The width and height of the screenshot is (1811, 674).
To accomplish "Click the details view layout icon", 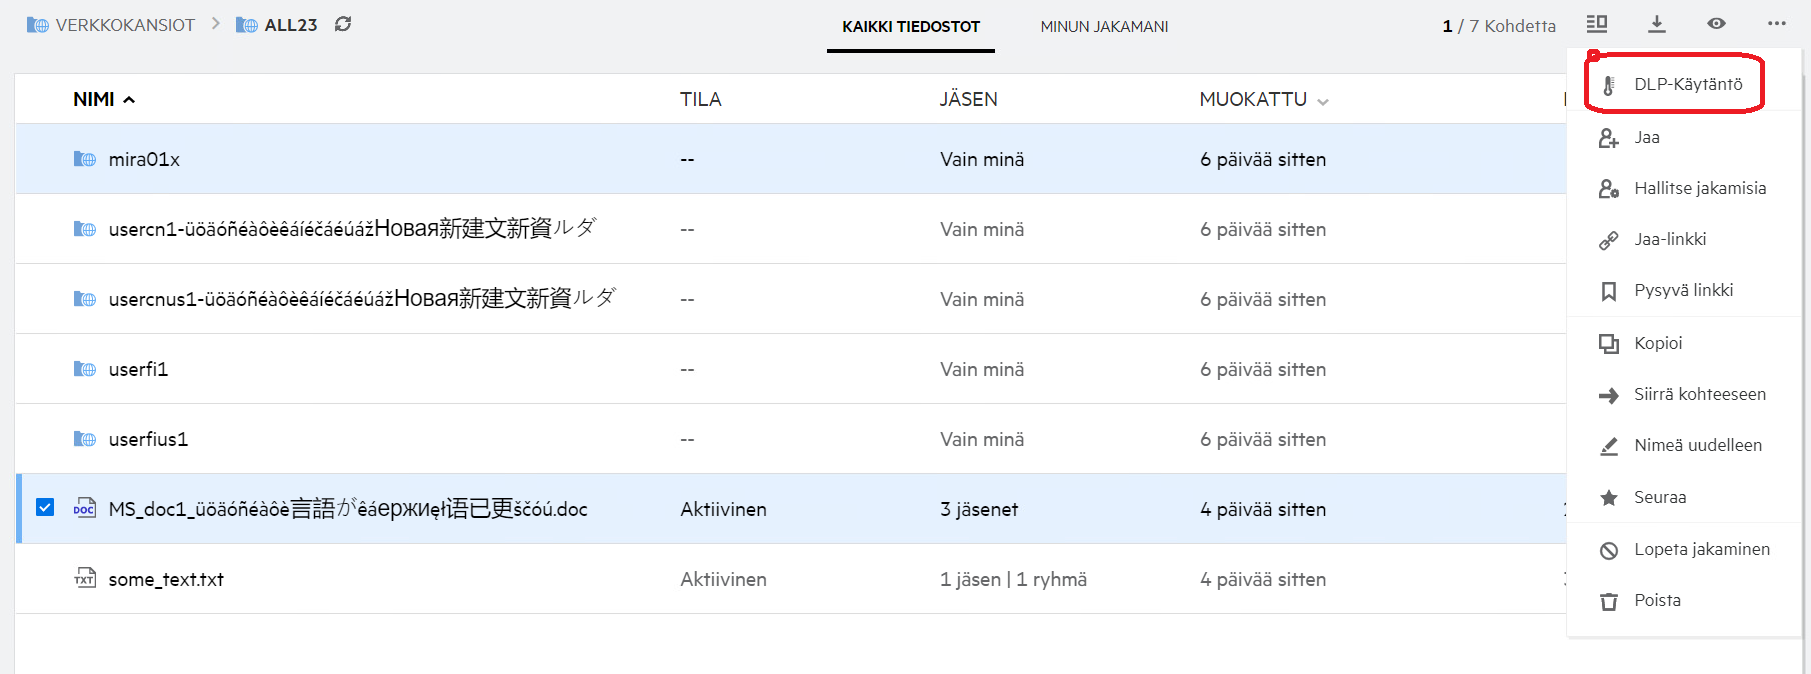I will pos(1597,24).
